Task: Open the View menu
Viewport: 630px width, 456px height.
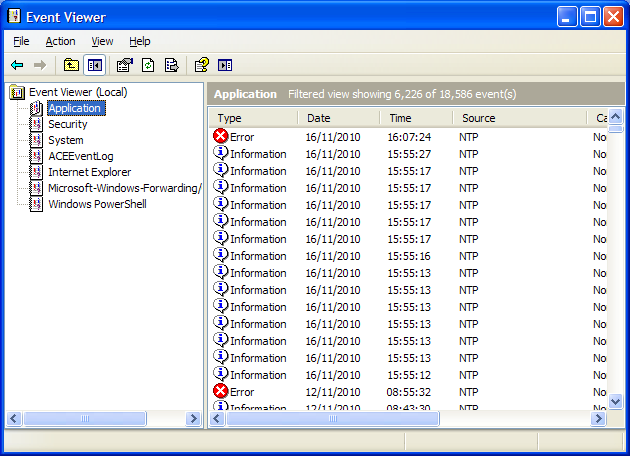Action: pos(102,41)
